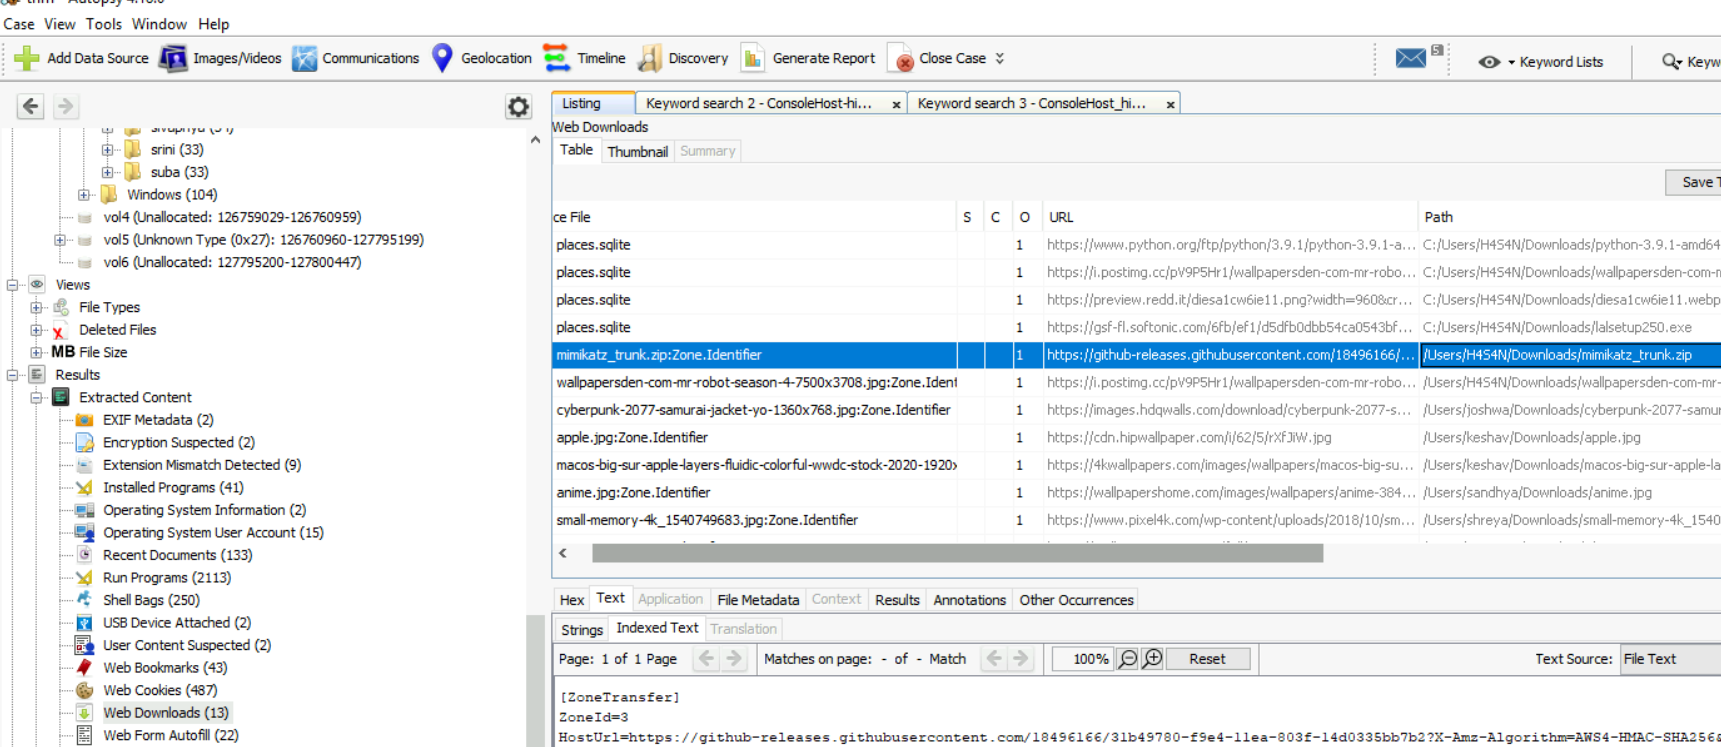Expand the File Types tree node
The width and height of the screenshot is (1721, 747).
(x=36, y=307)
